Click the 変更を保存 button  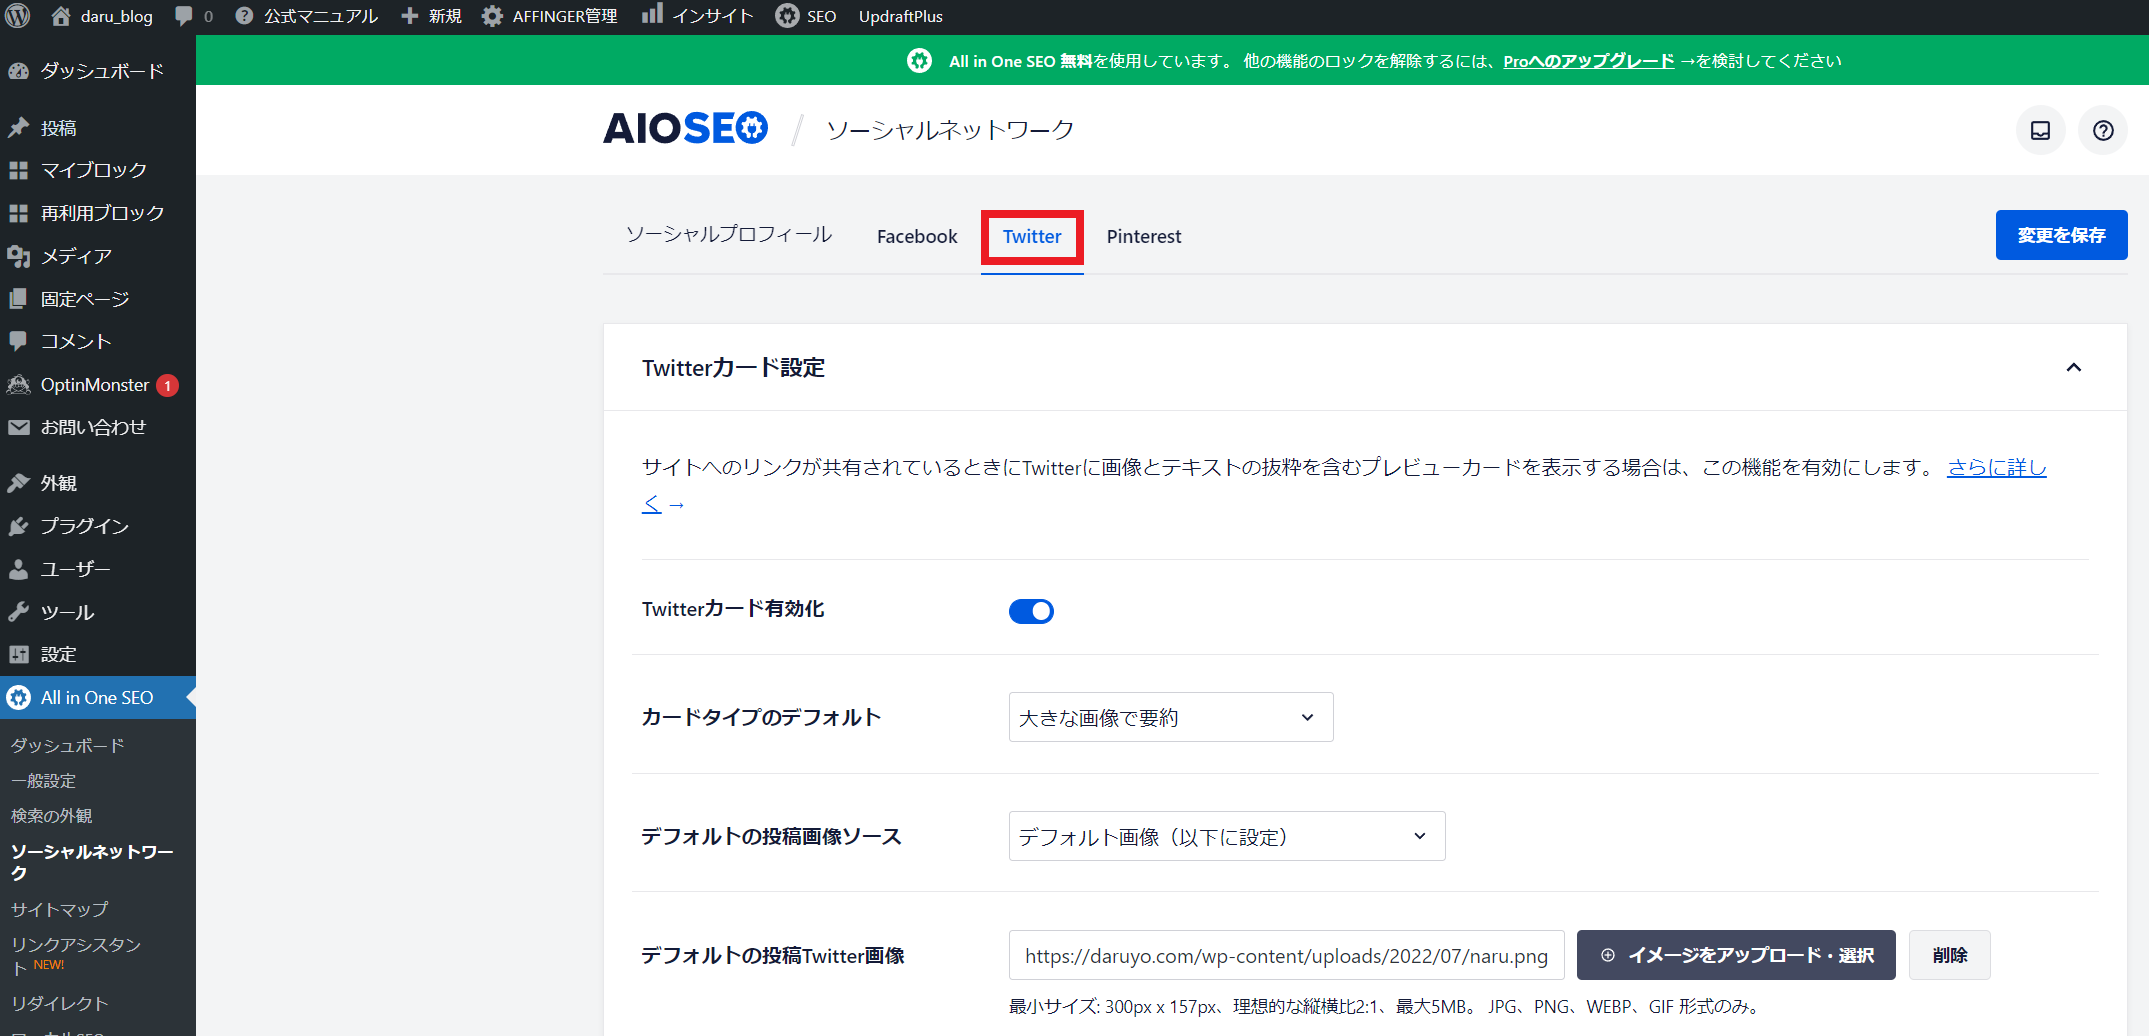click(x=2061, y=235)
